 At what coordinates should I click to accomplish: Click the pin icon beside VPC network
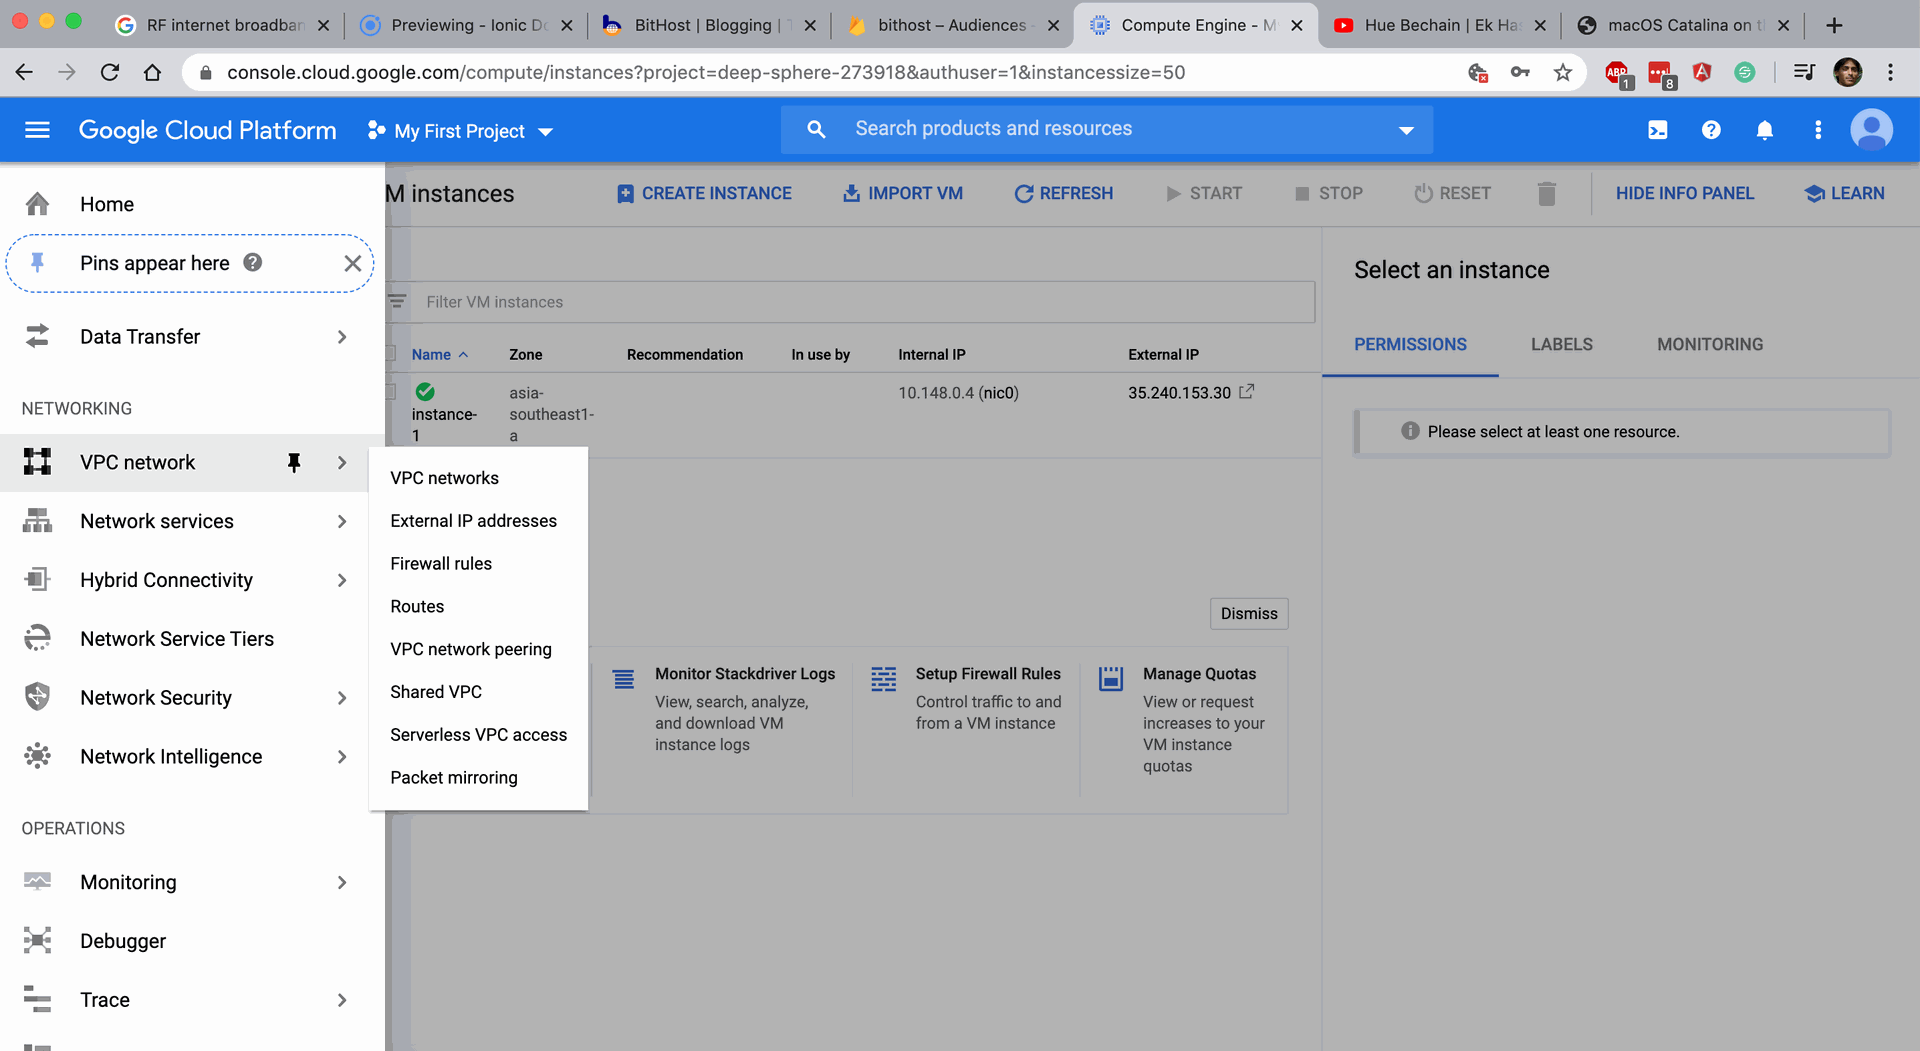(294, 462)
